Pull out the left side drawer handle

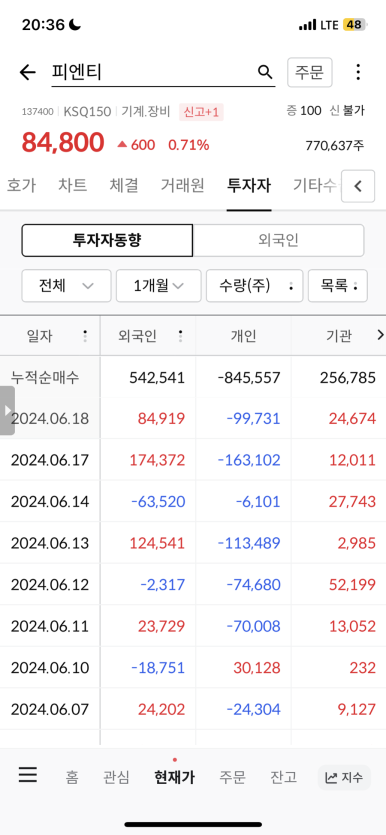[7, 411]
